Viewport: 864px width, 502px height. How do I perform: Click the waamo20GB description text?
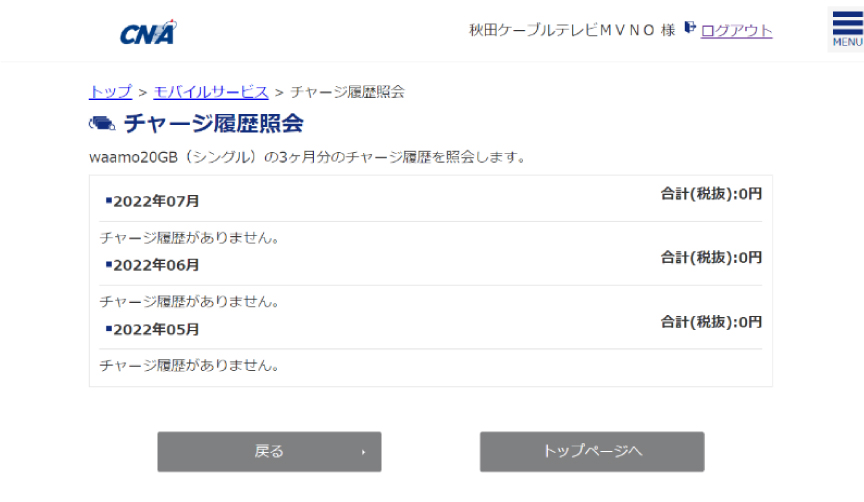(307, 157)
